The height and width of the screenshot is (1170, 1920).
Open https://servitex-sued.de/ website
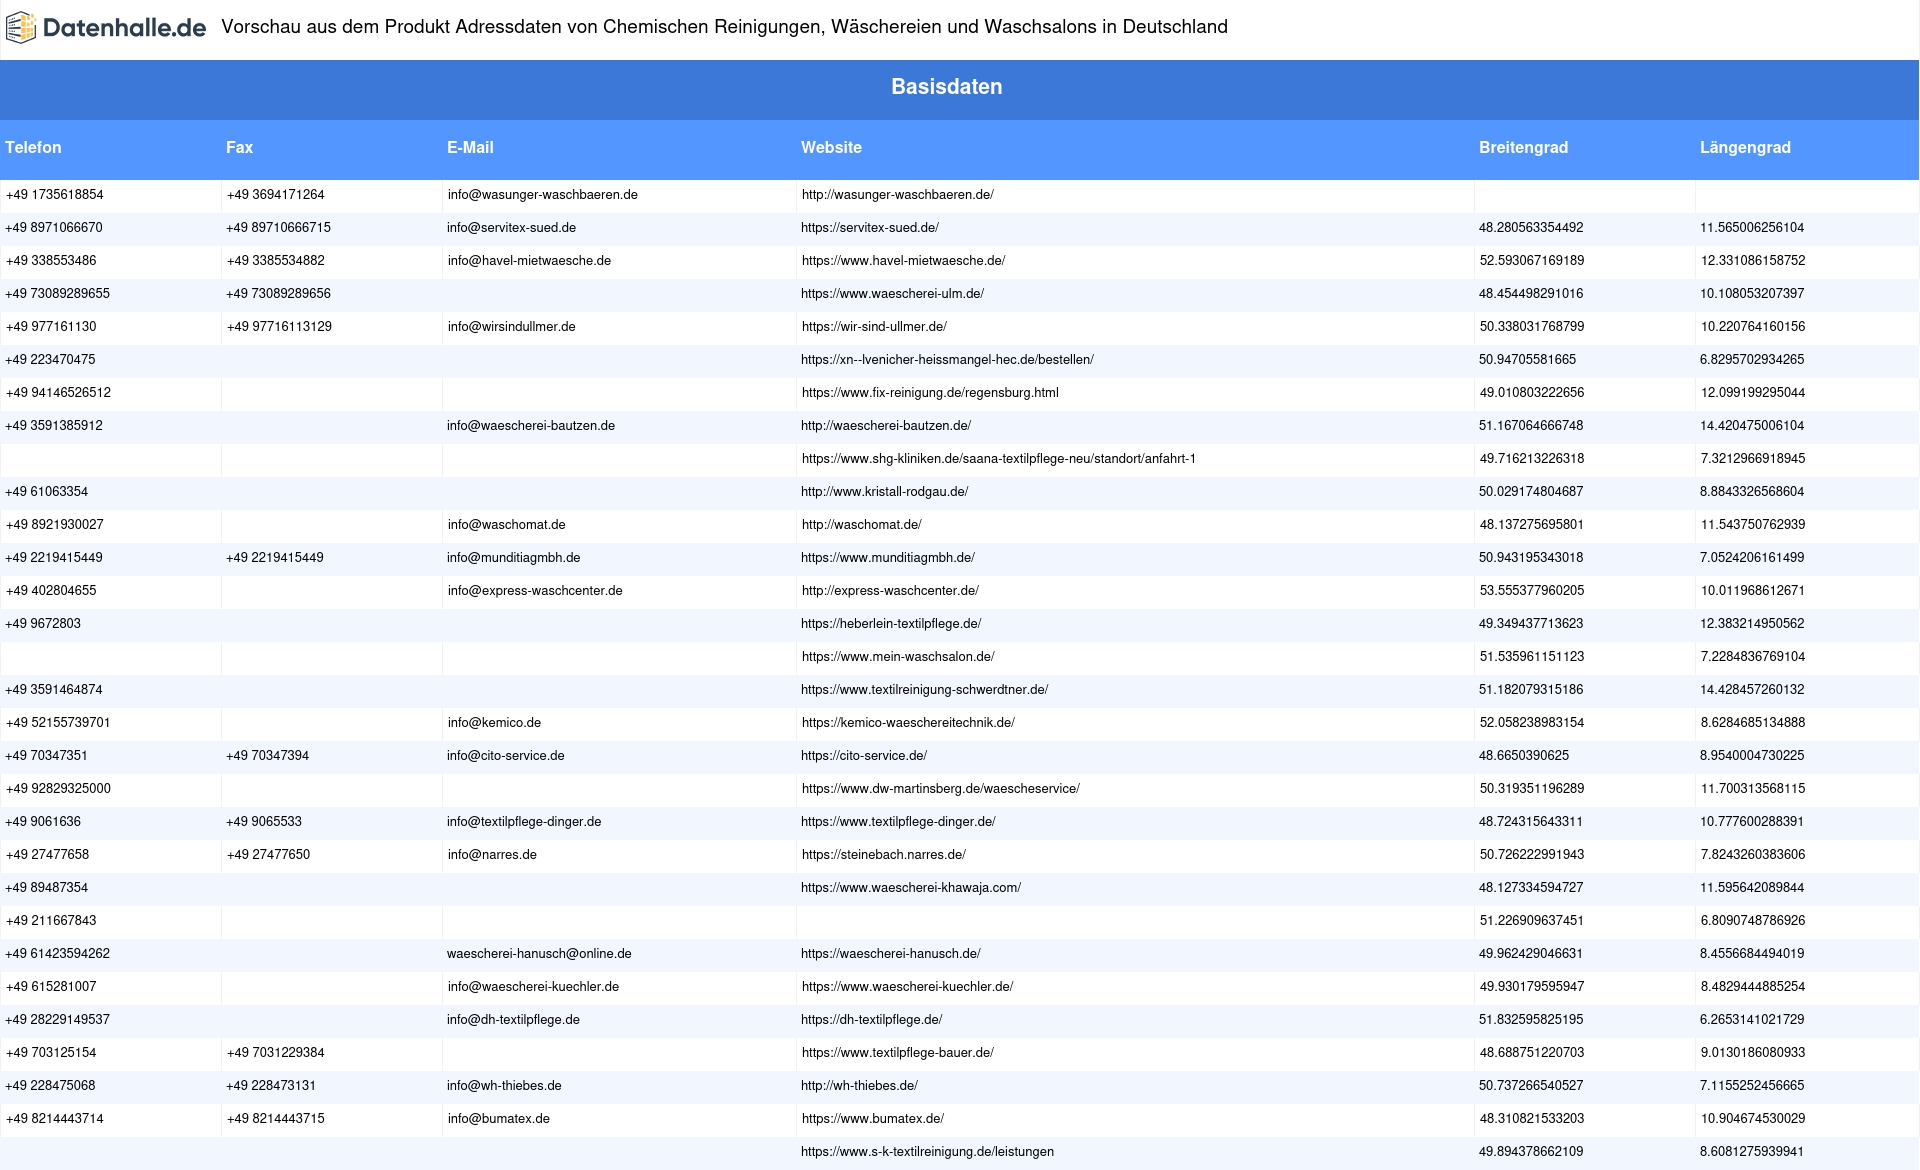point(870,228)
